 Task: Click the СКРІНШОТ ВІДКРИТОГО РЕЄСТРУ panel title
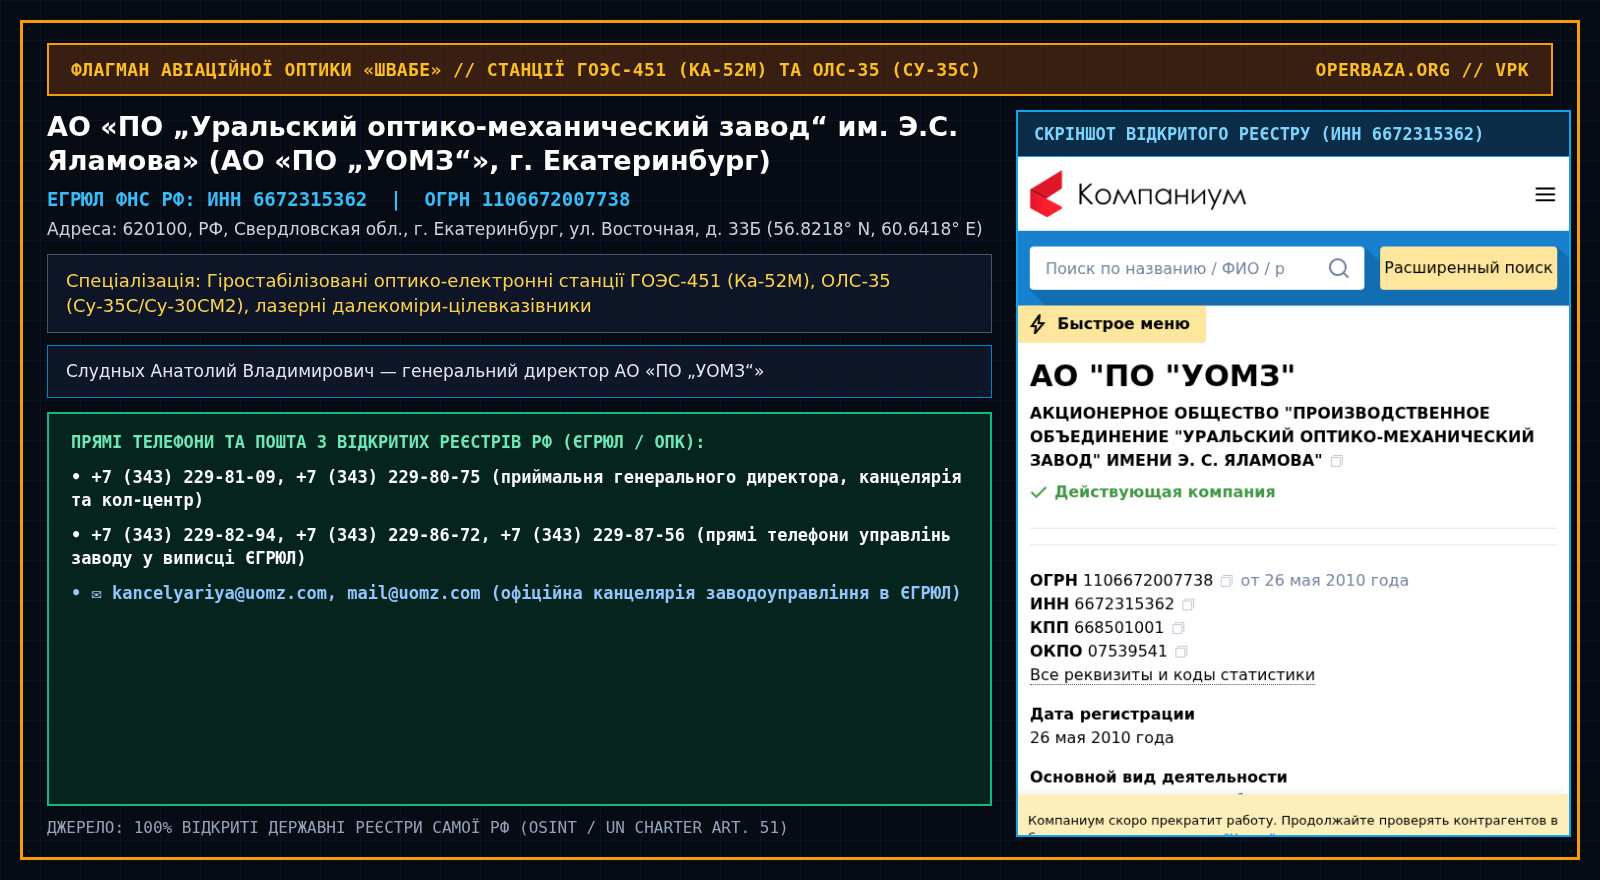point(1258,134)
